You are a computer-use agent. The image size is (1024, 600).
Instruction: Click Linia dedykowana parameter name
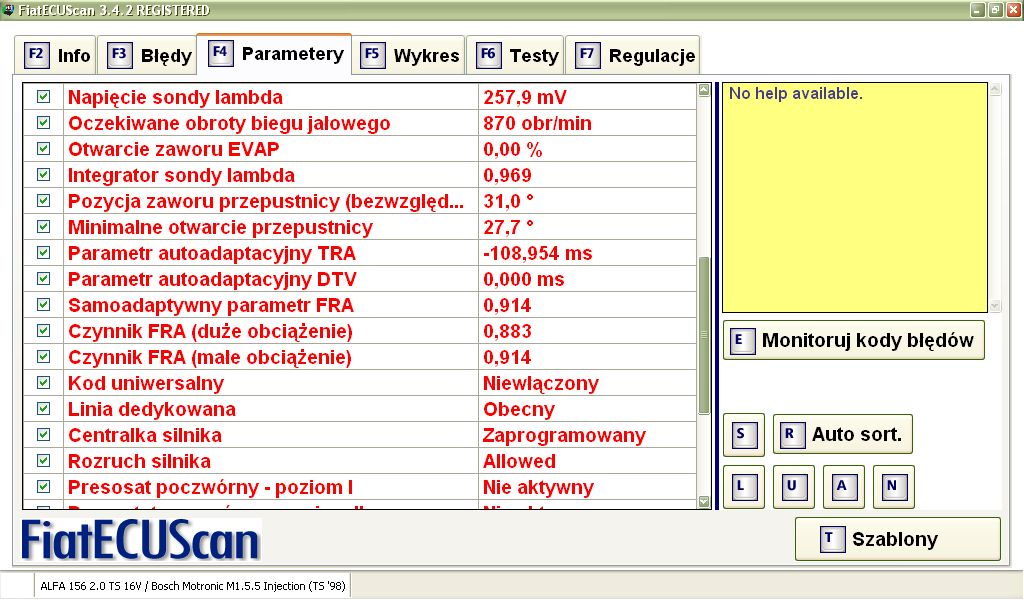coord(152,409)
